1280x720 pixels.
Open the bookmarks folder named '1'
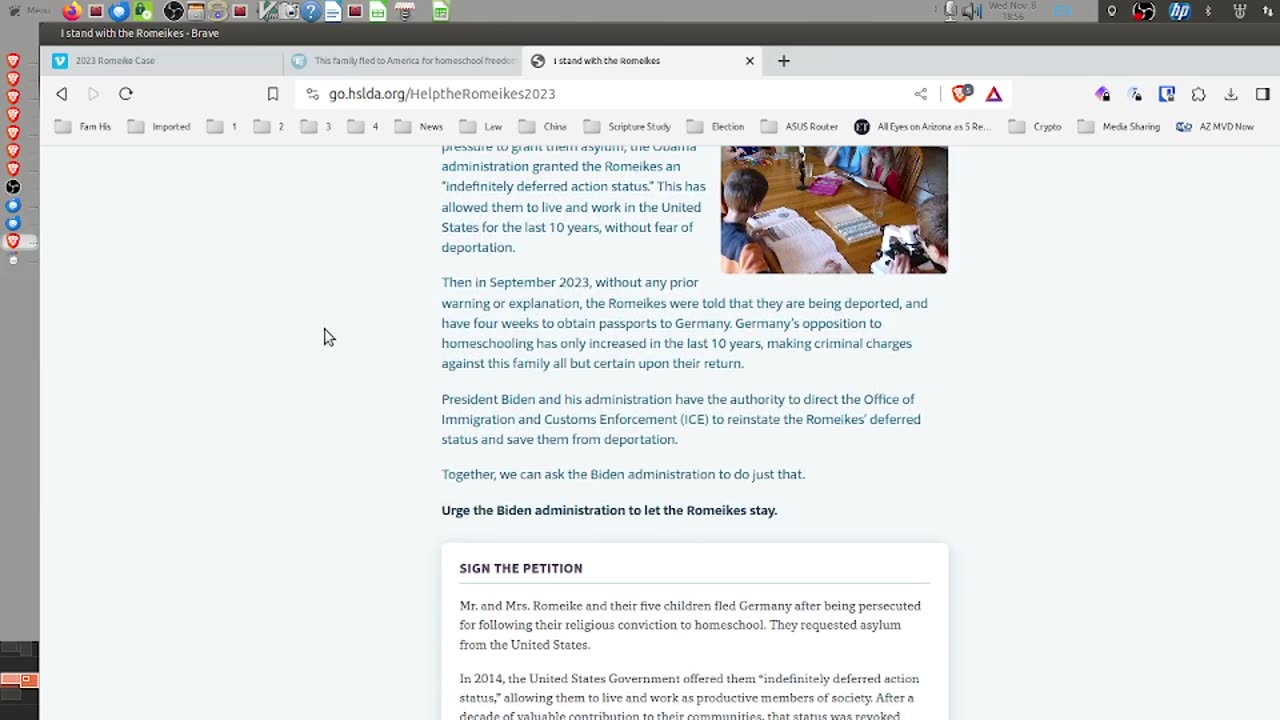(223, 127)
